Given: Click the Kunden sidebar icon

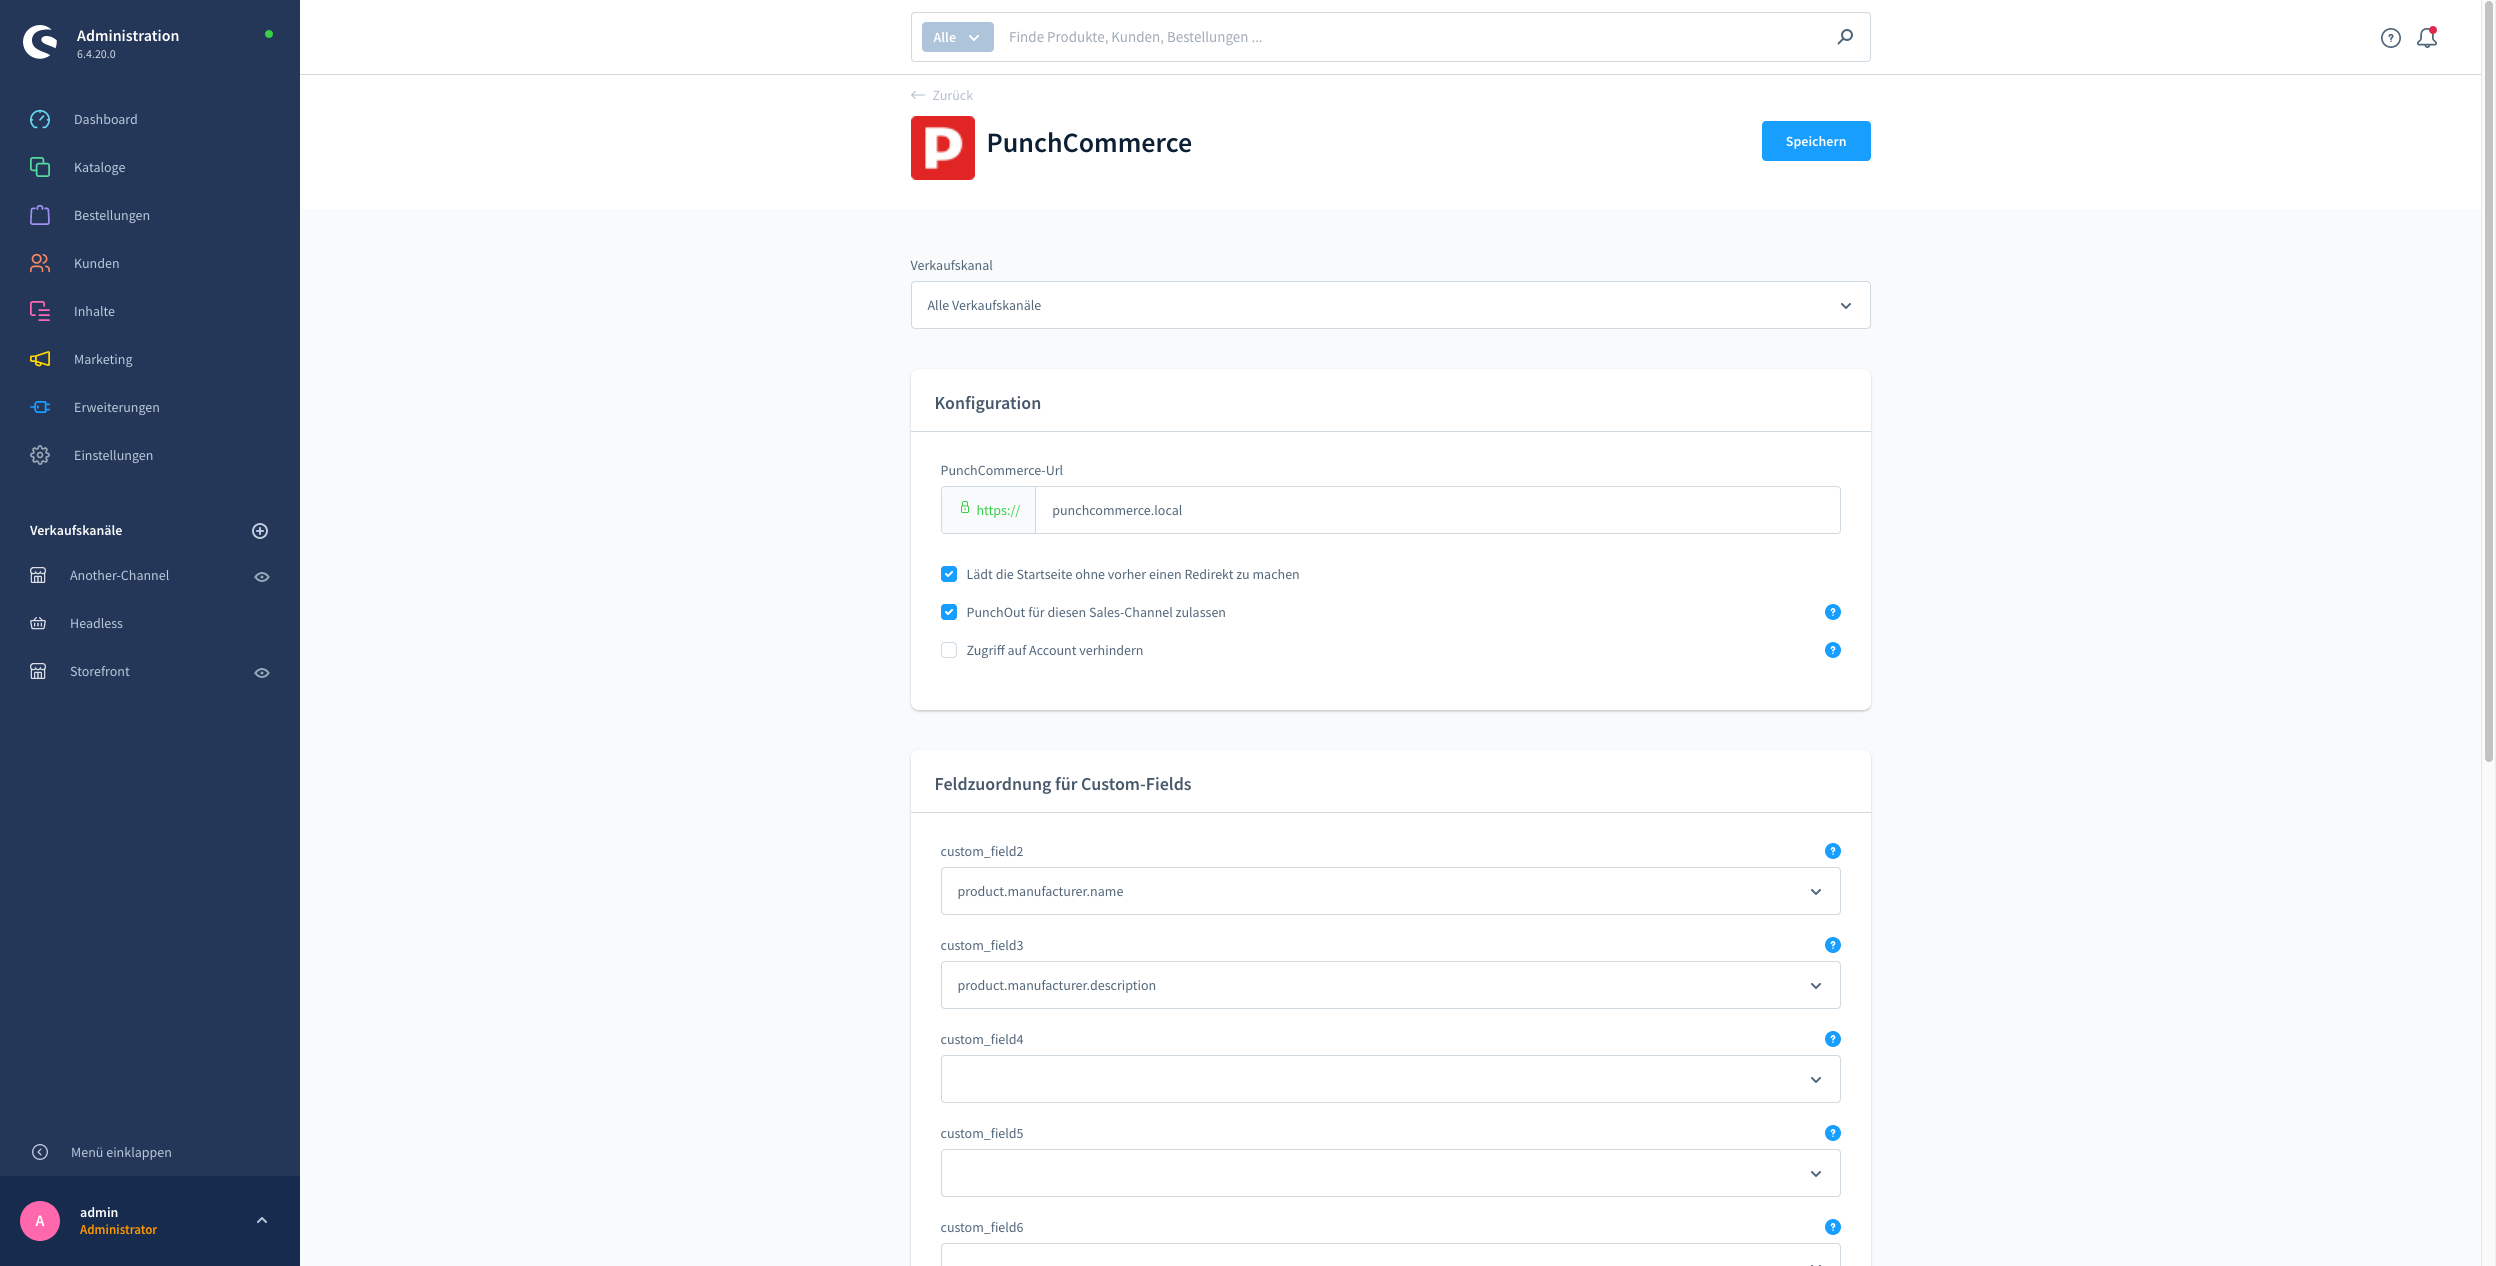Looking at the screenshot, I should [42, 262].
